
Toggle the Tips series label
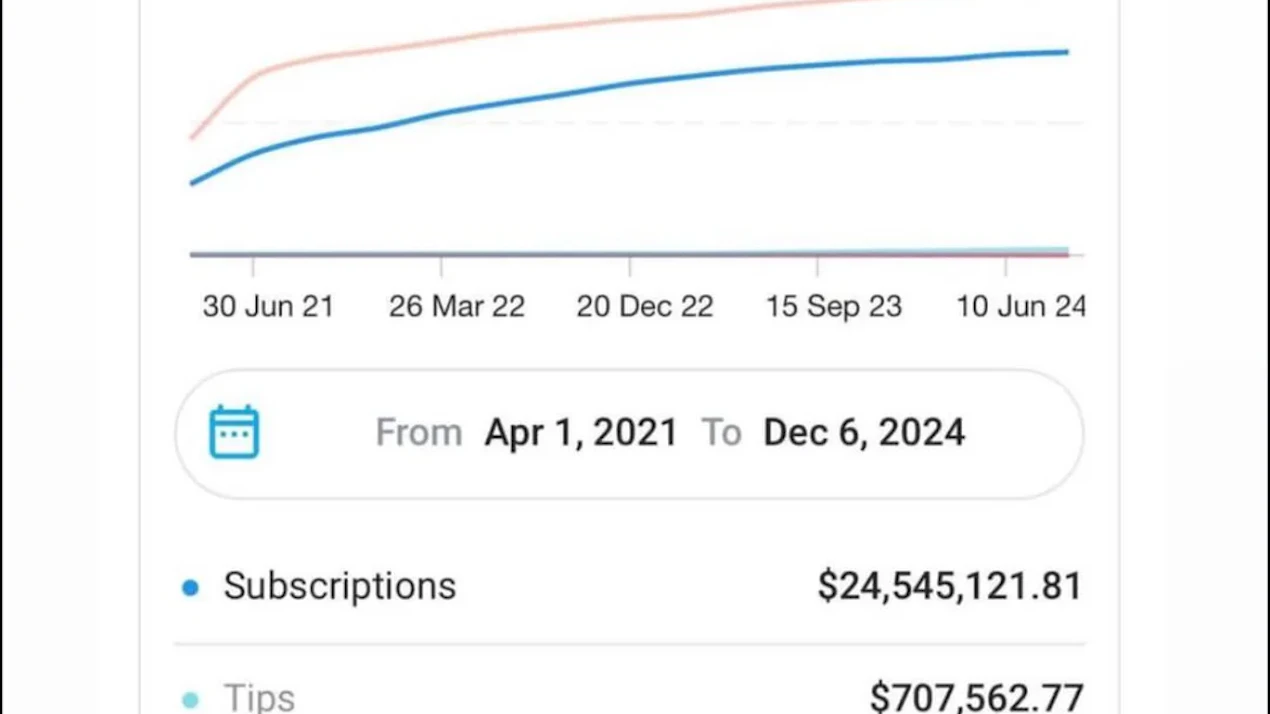click(259, 698)
